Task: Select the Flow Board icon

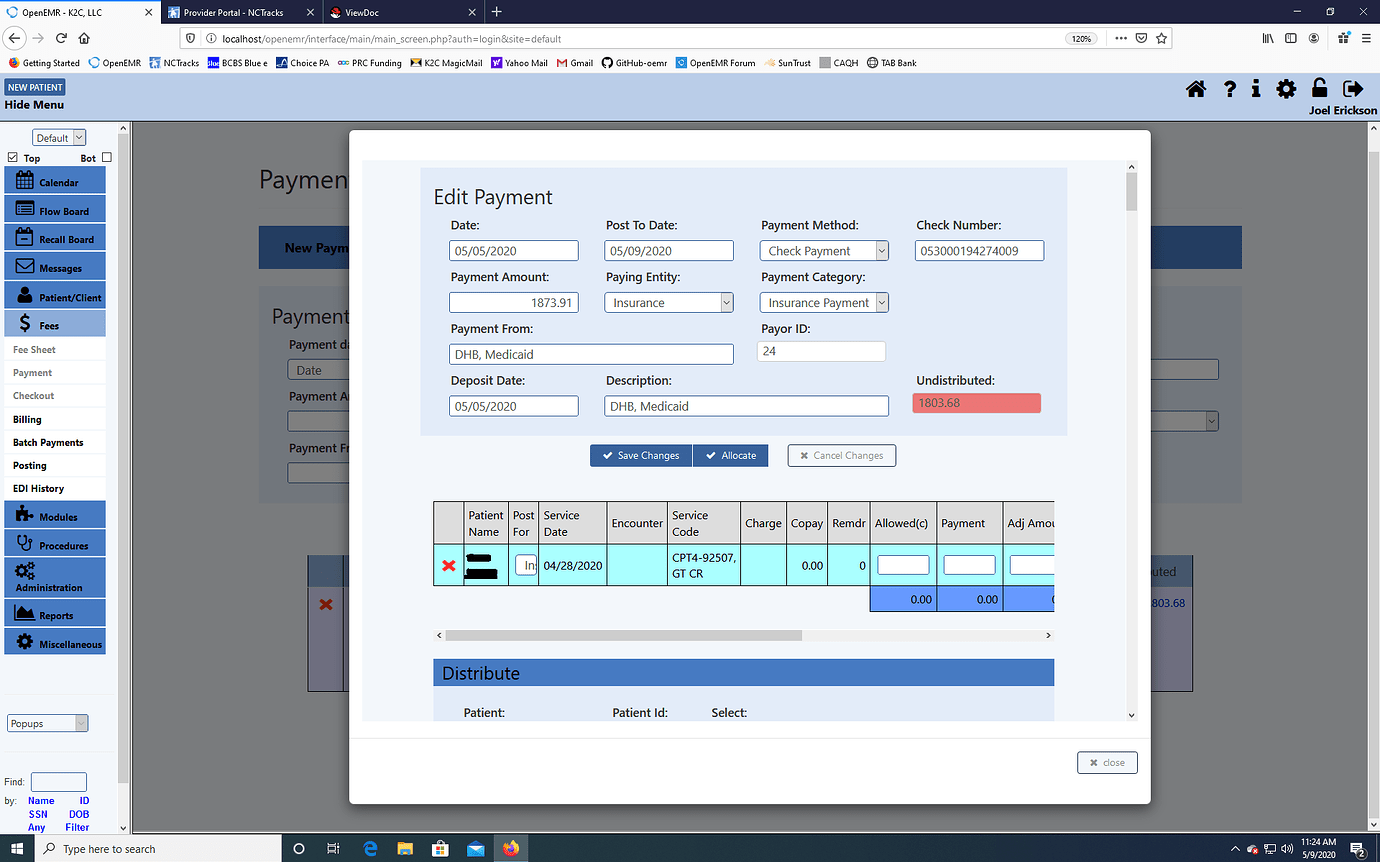Action: (55, 209)
